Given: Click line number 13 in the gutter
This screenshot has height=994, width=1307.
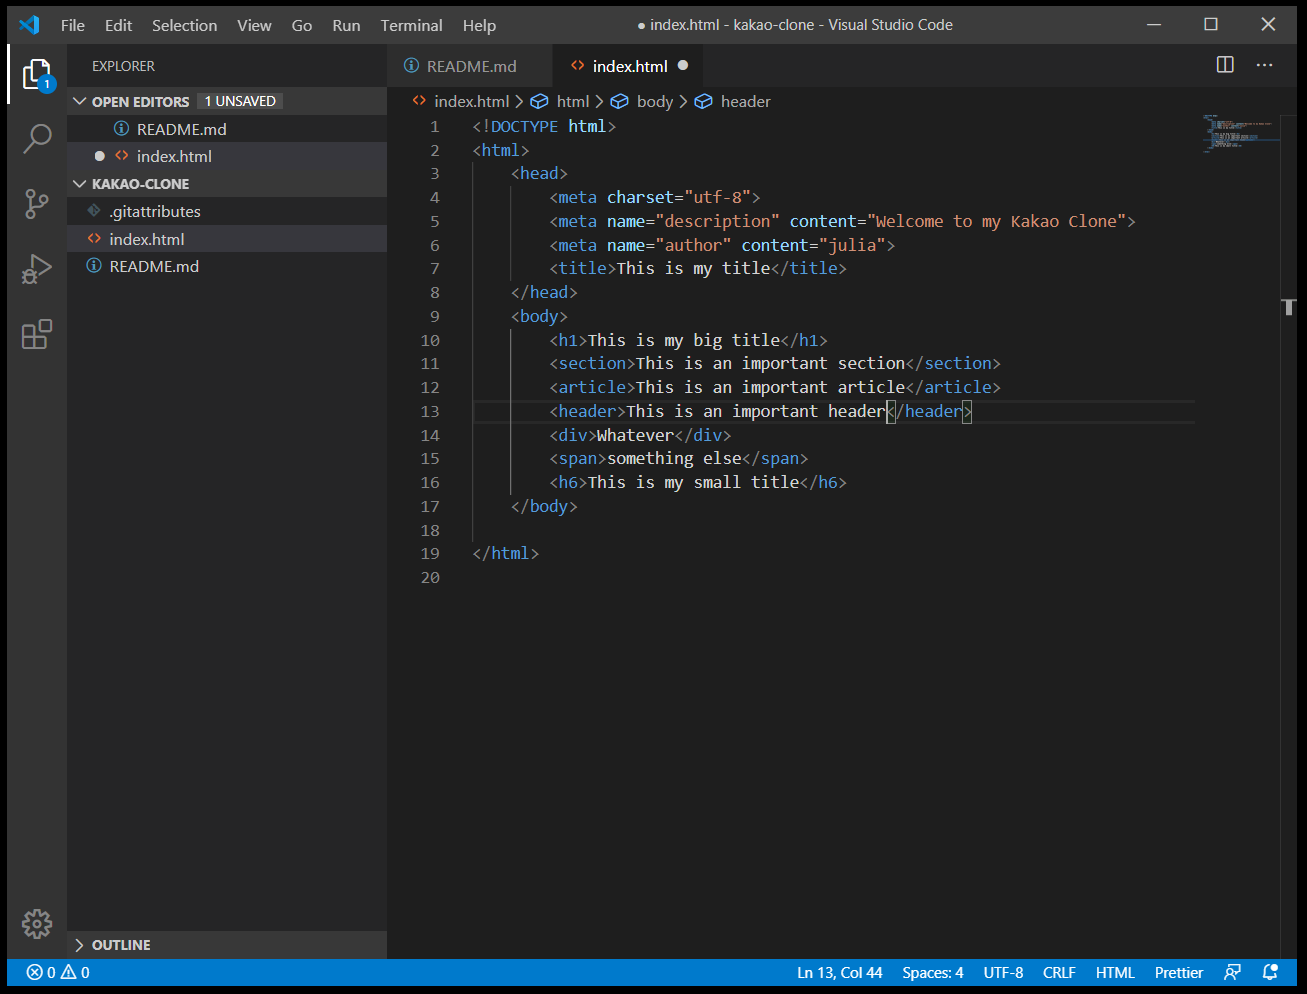Looking at the screenshot, I should 430,411.
